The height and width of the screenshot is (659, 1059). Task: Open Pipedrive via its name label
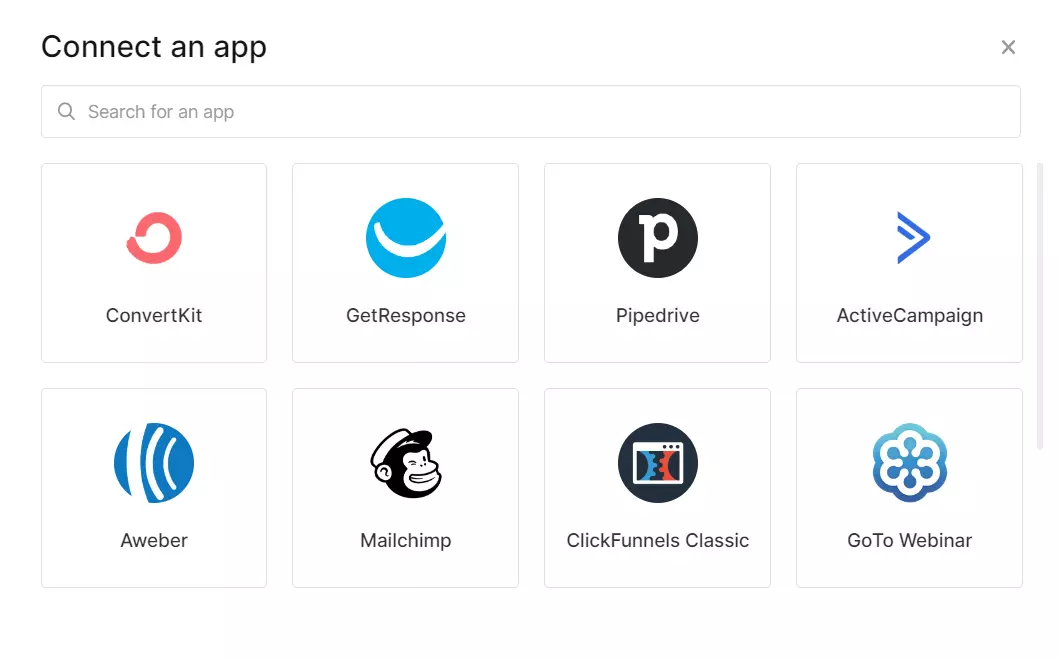point(657,316)
